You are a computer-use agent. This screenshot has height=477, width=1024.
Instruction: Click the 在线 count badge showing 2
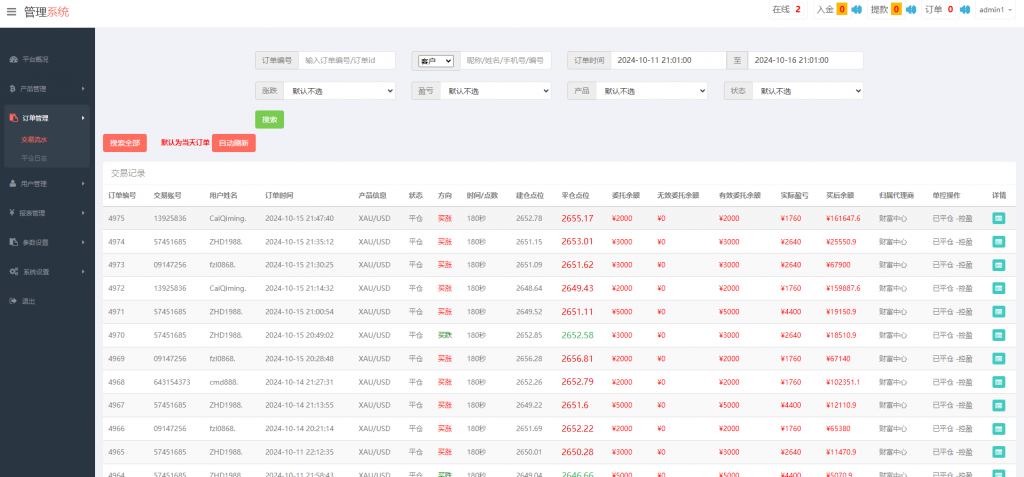tap(798, 10)
